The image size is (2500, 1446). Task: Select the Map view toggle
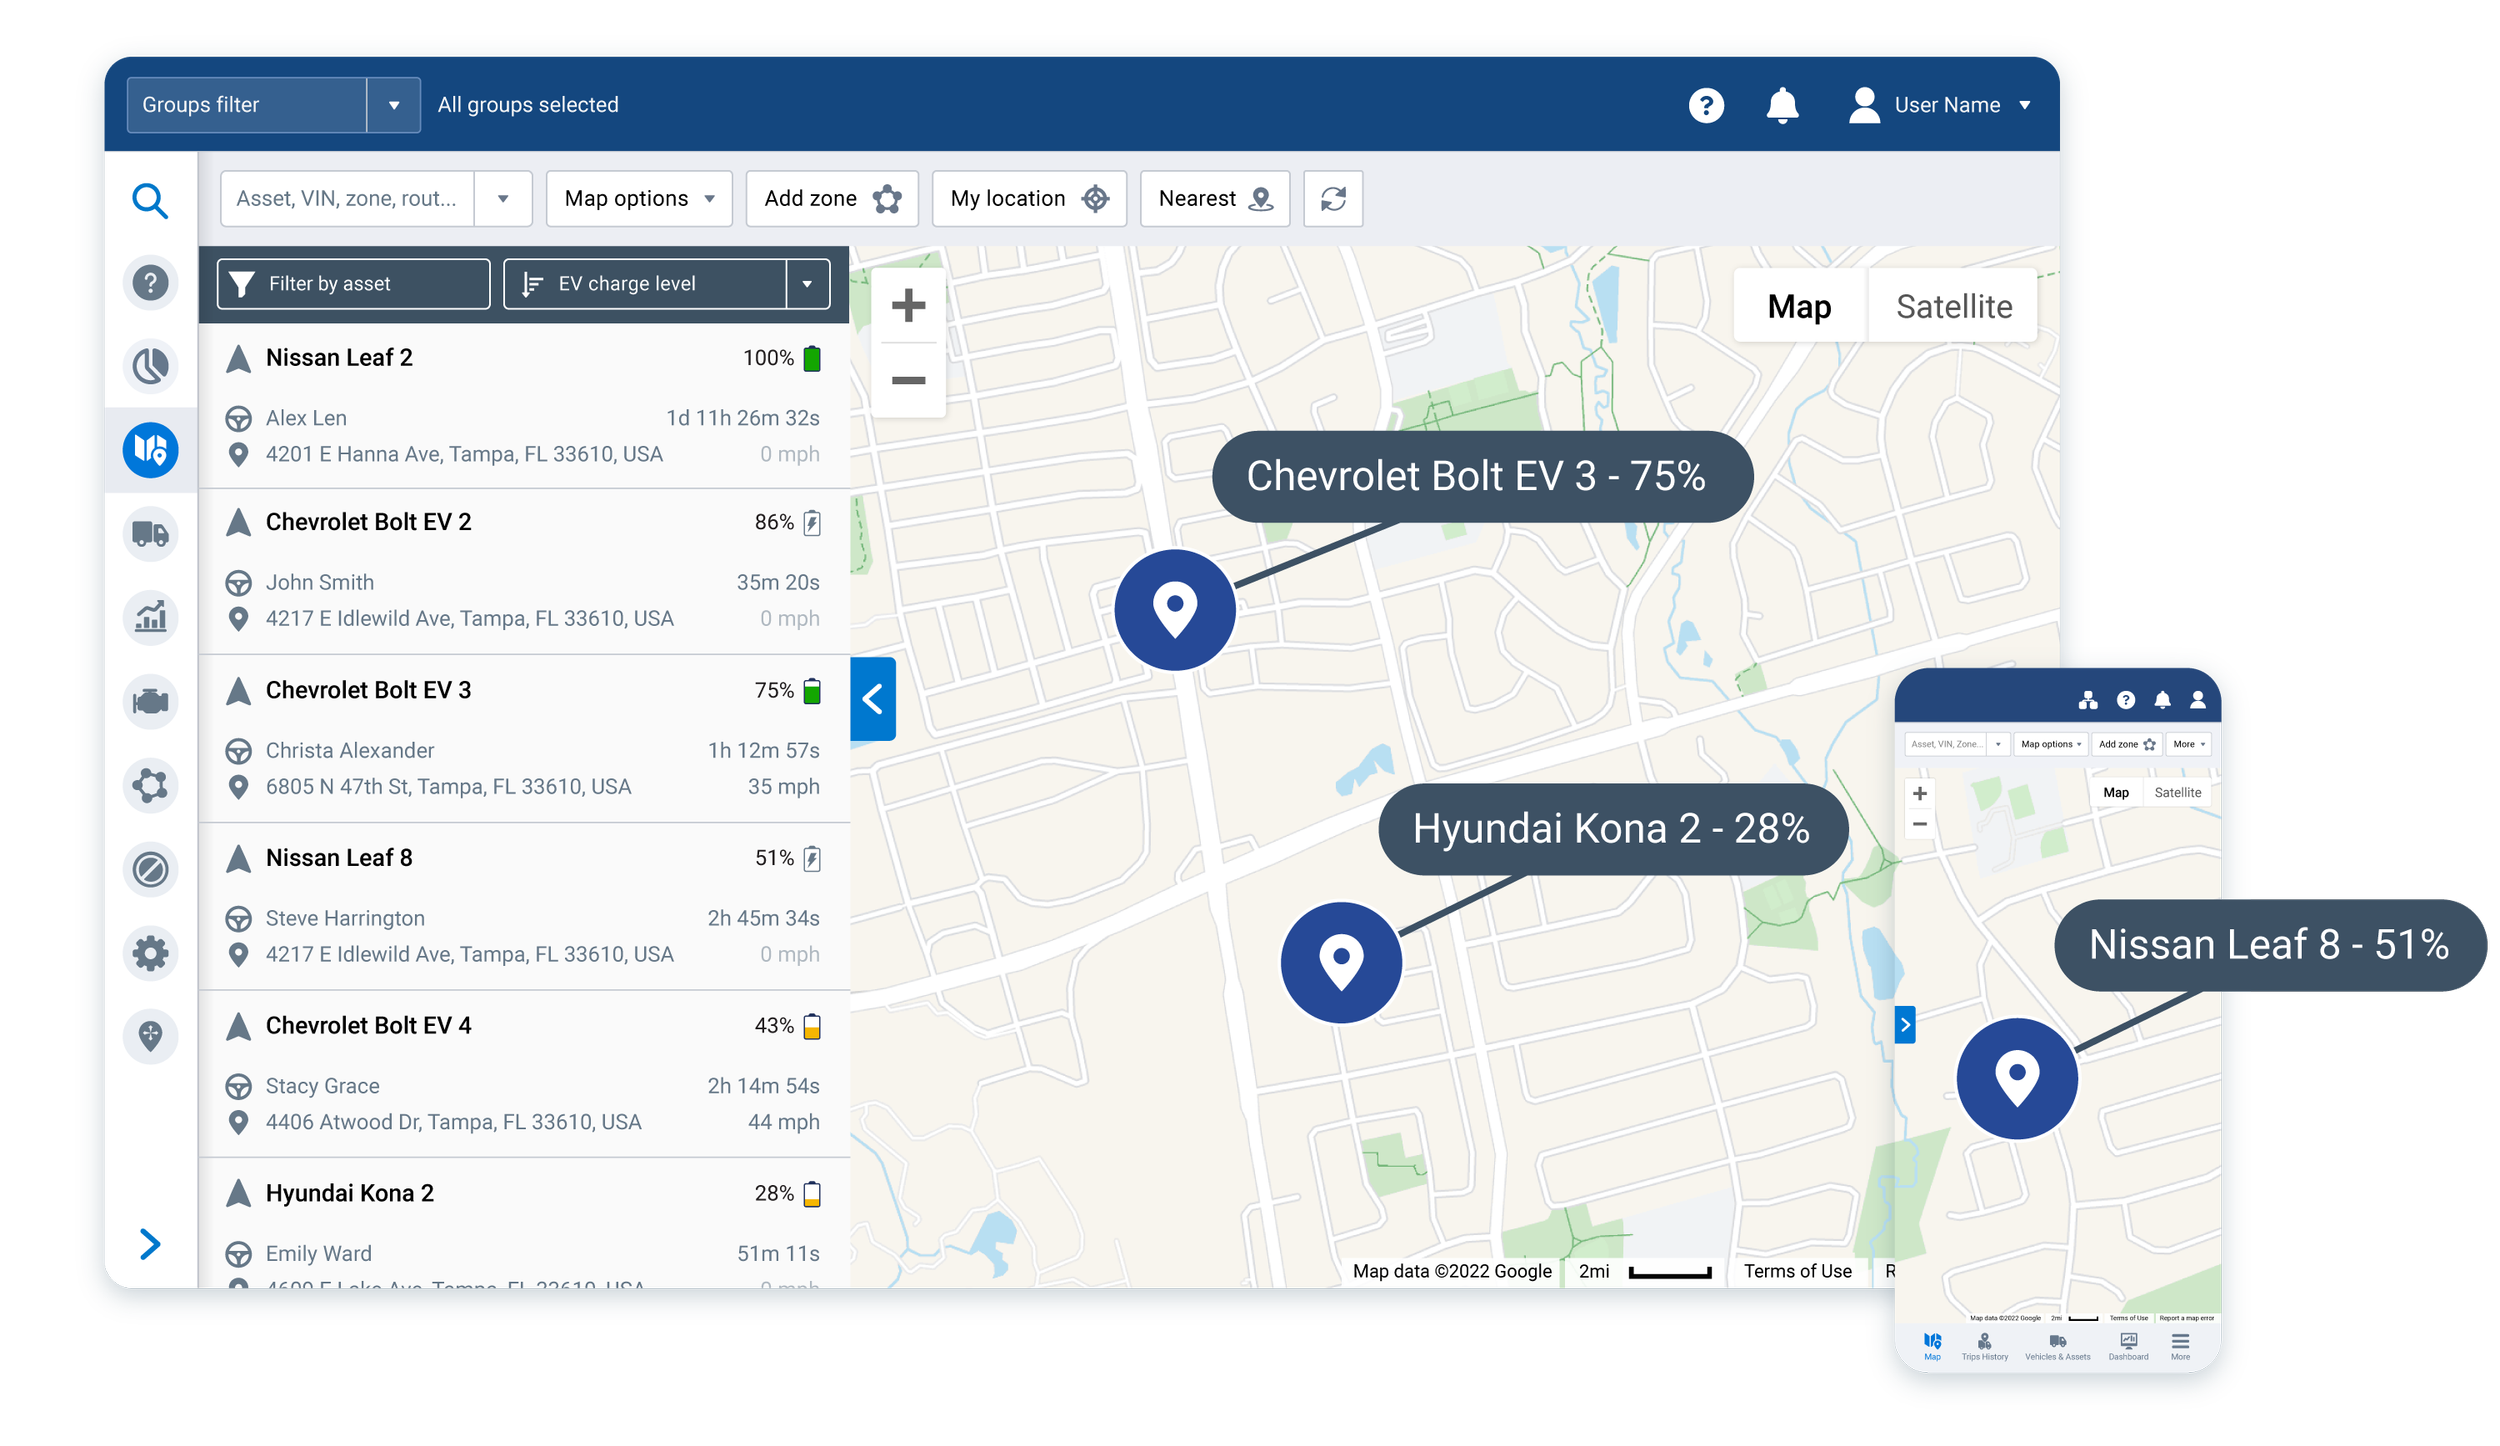point(1798,306)
